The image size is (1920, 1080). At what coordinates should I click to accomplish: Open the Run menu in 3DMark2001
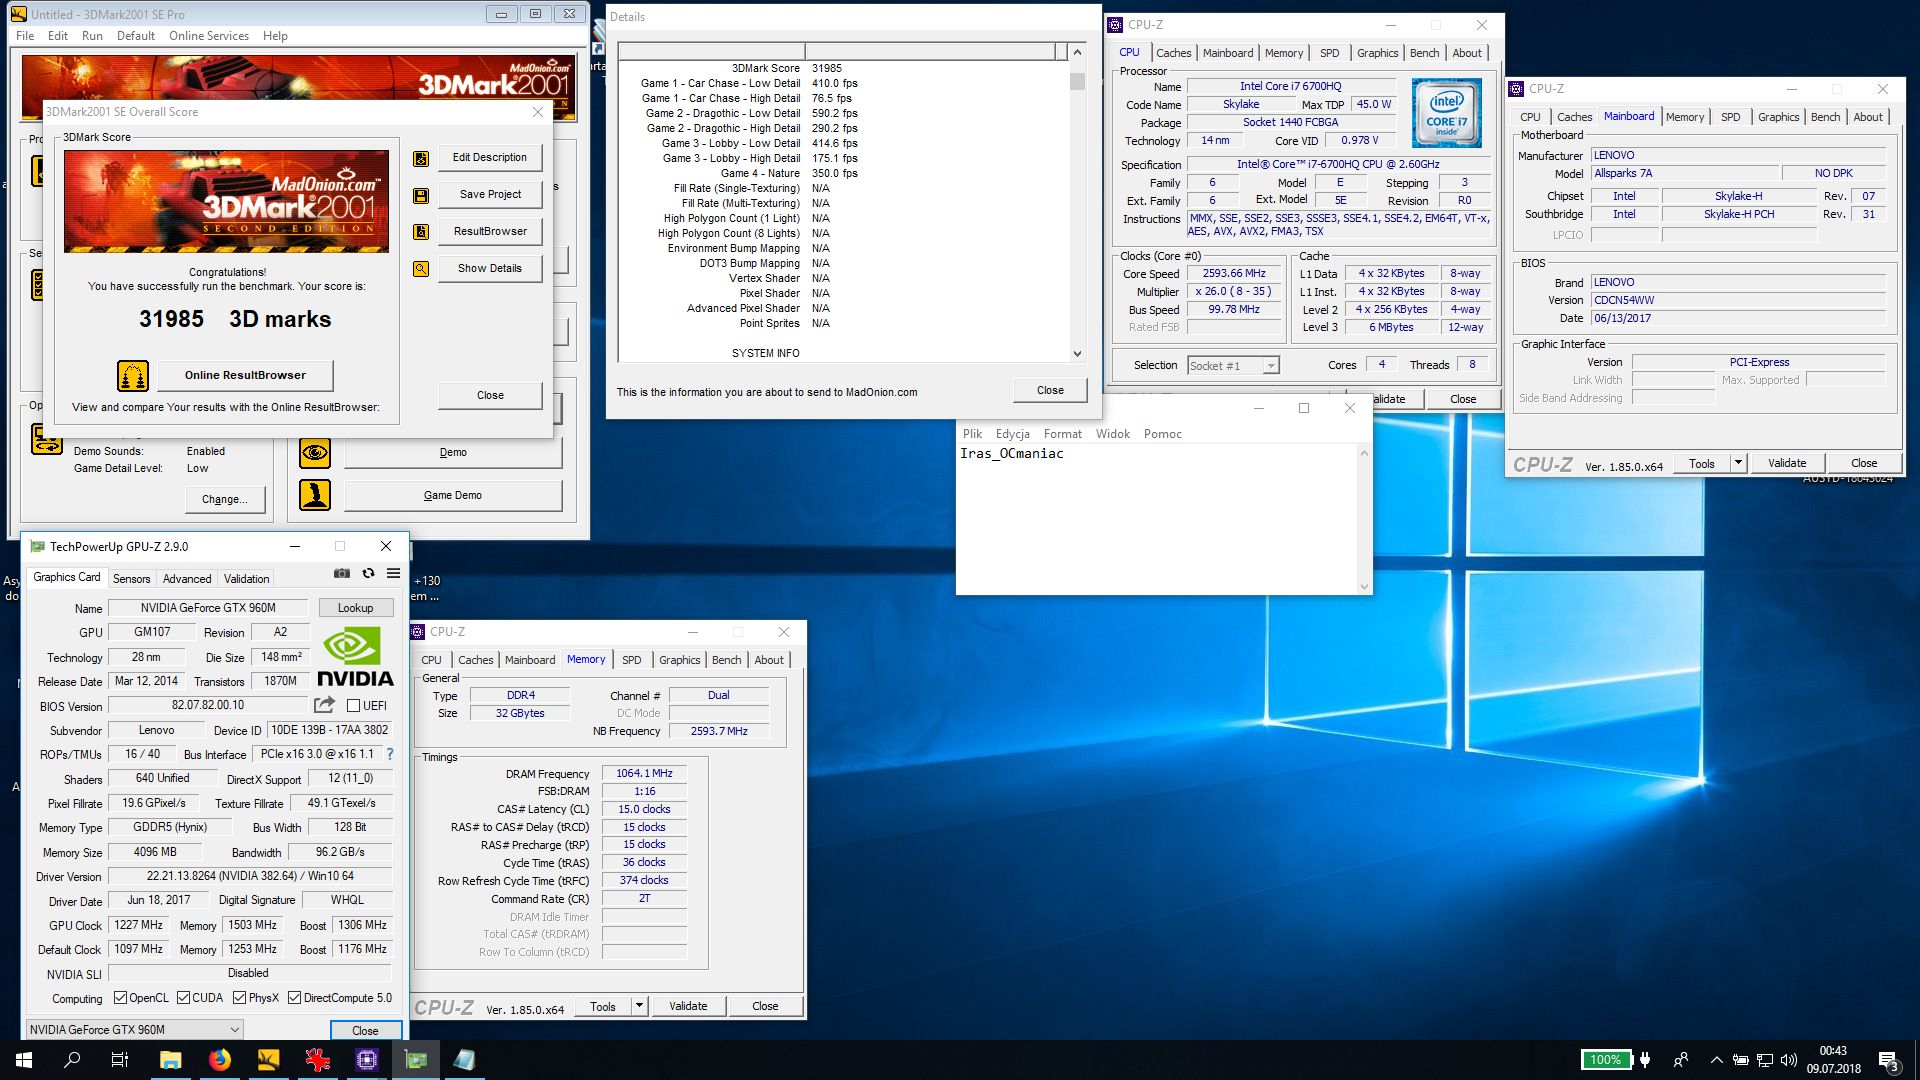pos(92,36)
